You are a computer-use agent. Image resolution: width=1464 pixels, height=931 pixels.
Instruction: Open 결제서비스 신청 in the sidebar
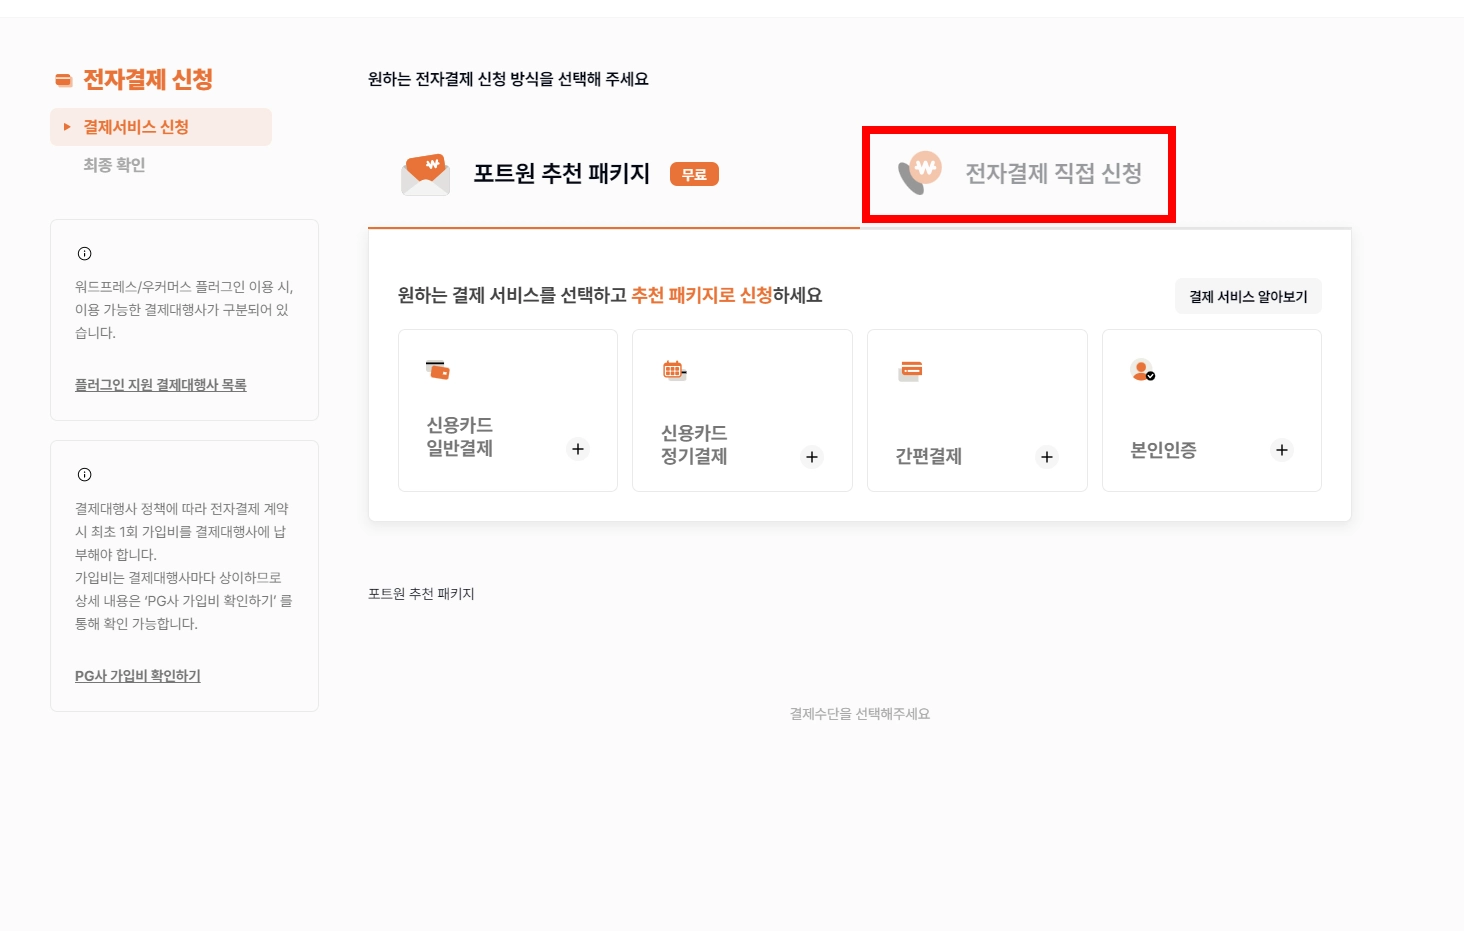(x=161, y=127)
